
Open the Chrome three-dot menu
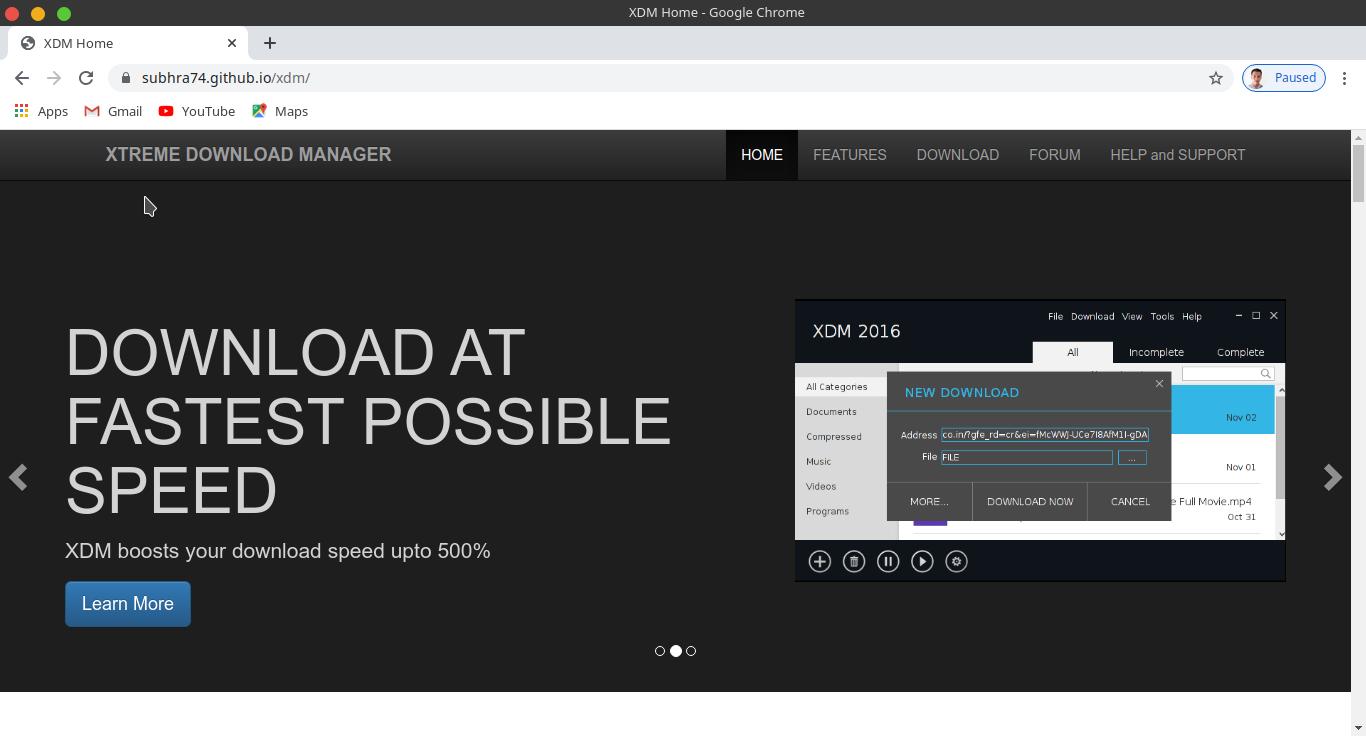(x=1344, y=78)
